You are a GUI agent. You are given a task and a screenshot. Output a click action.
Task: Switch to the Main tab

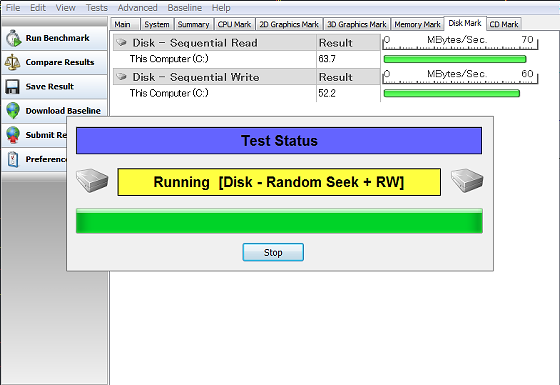point(125,24)
